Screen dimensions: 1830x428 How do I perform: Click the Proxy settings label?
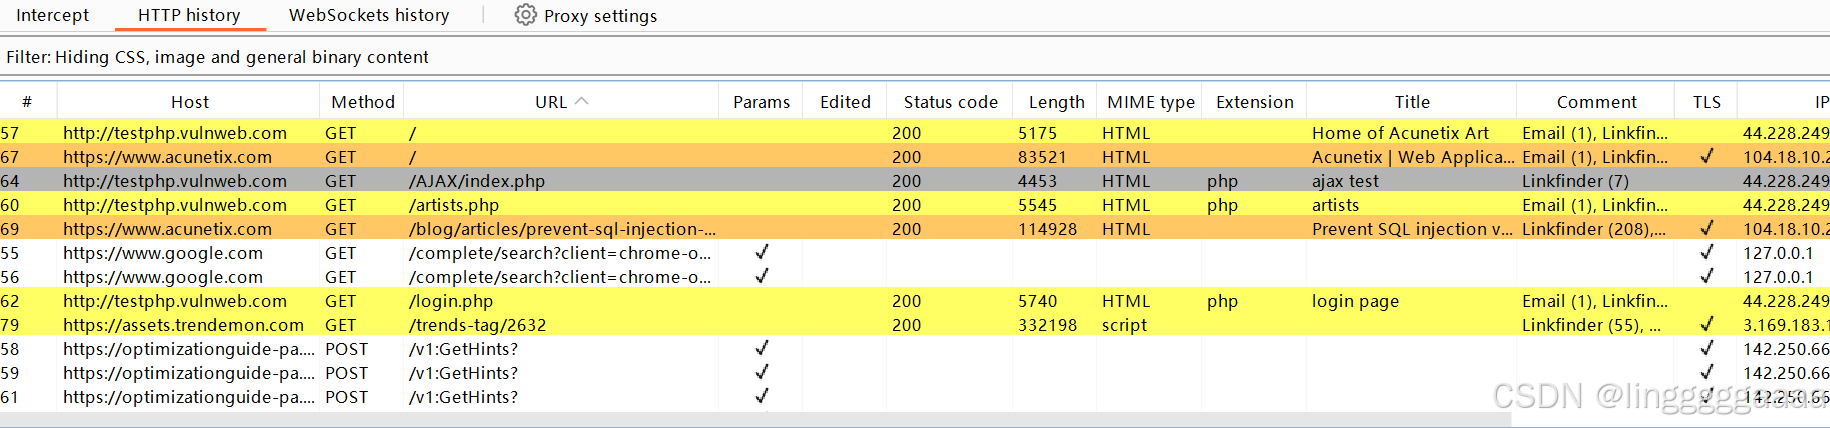[x=600, y=16]
